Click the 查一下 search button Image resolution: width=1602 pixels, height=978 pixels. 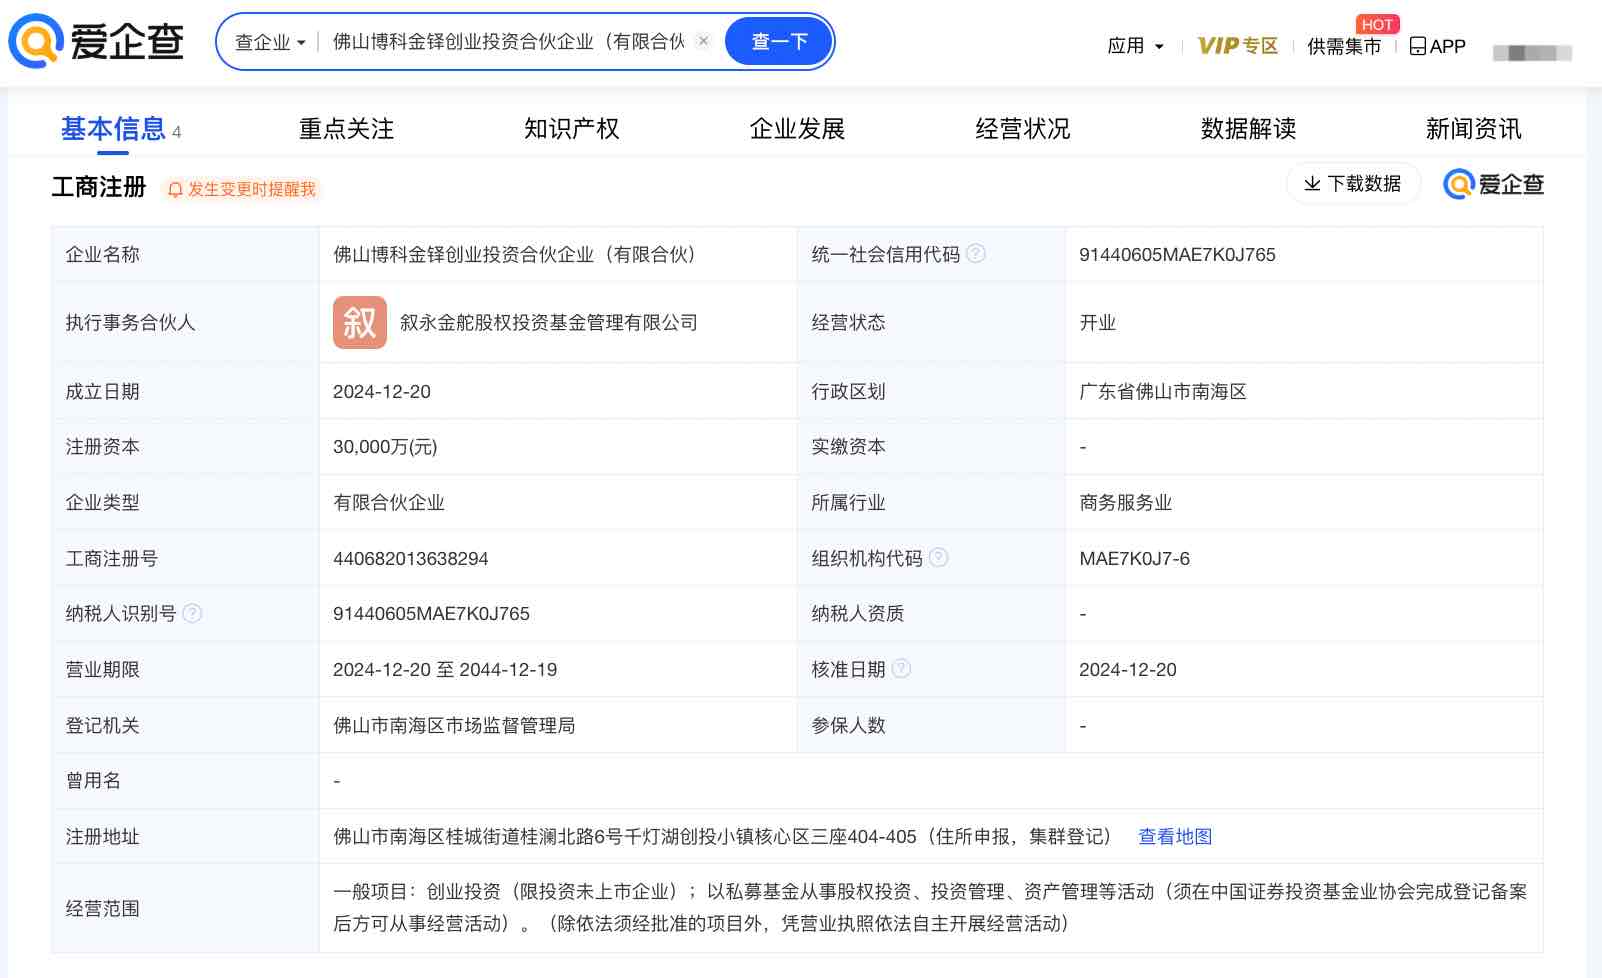778,41
